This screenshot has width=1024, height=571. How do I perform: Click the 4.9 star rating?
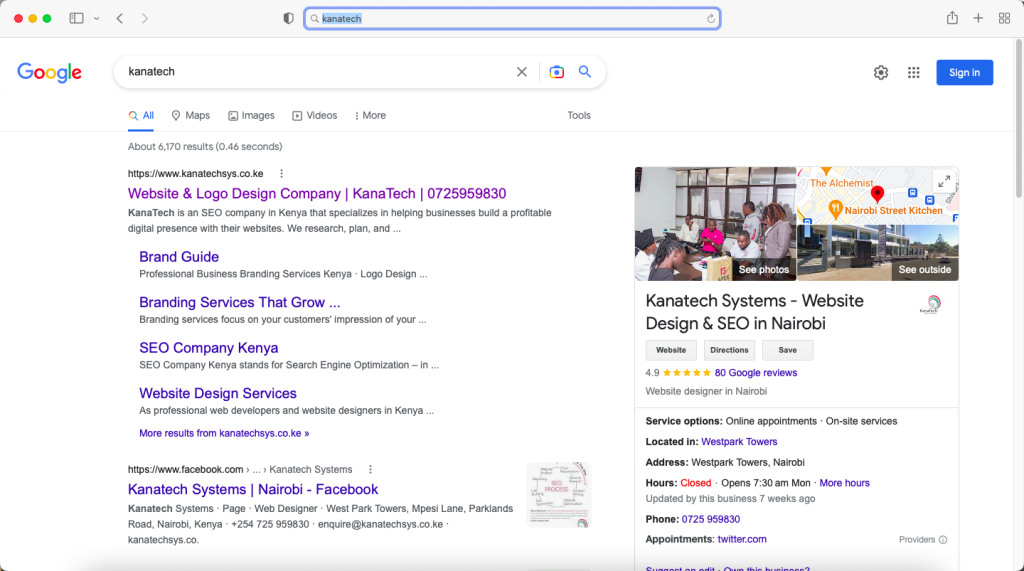(x=678, y=373)
